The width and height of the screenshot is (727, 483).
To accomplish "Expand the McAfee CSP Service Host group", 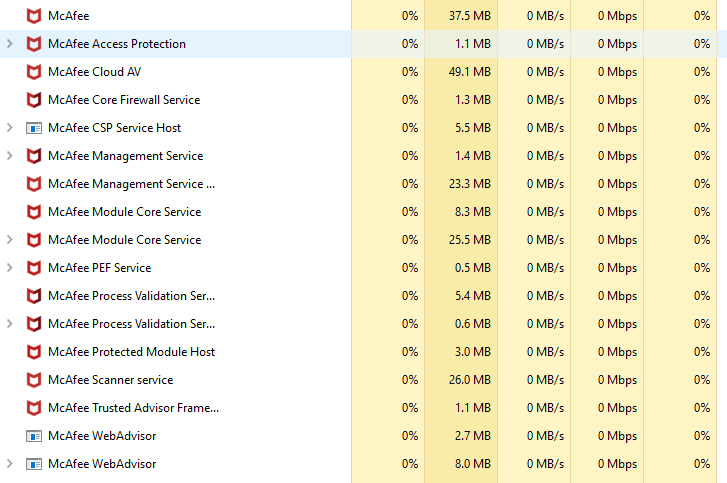I will 10,128.
